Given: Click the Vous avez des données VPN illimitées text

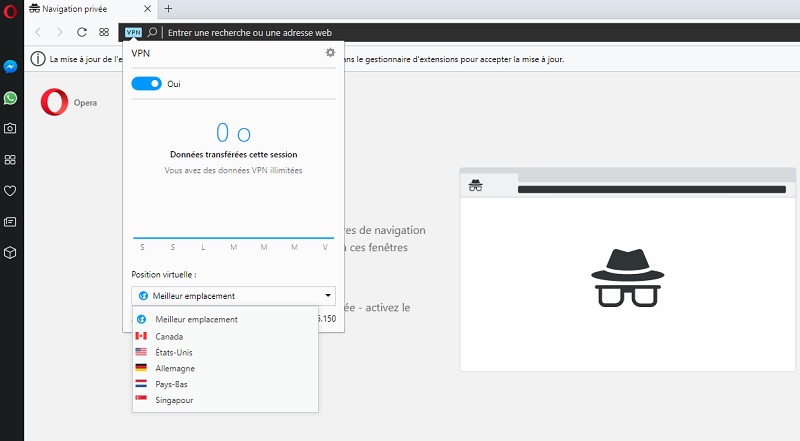Looking at the screenshot, I should (233, 170).
